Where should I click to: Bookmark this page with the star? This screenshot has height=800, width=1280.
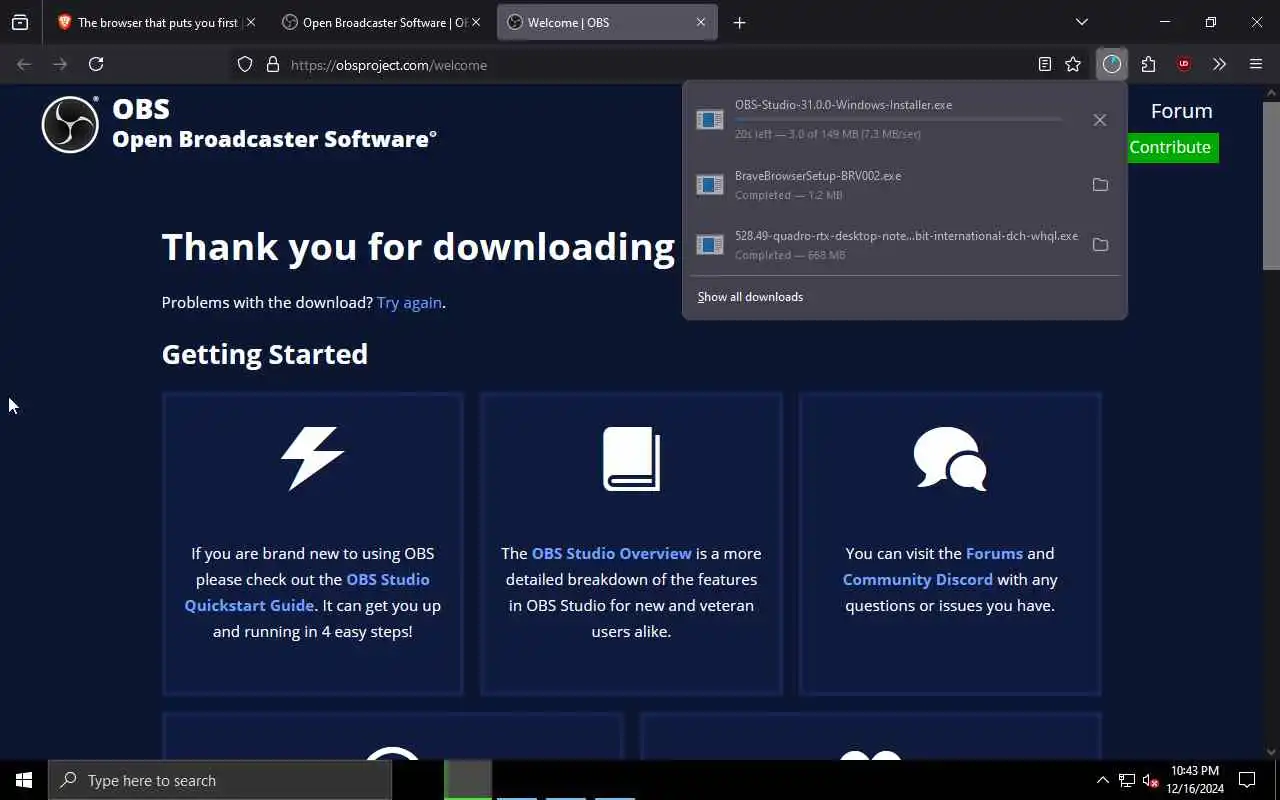click(1073, 64)
